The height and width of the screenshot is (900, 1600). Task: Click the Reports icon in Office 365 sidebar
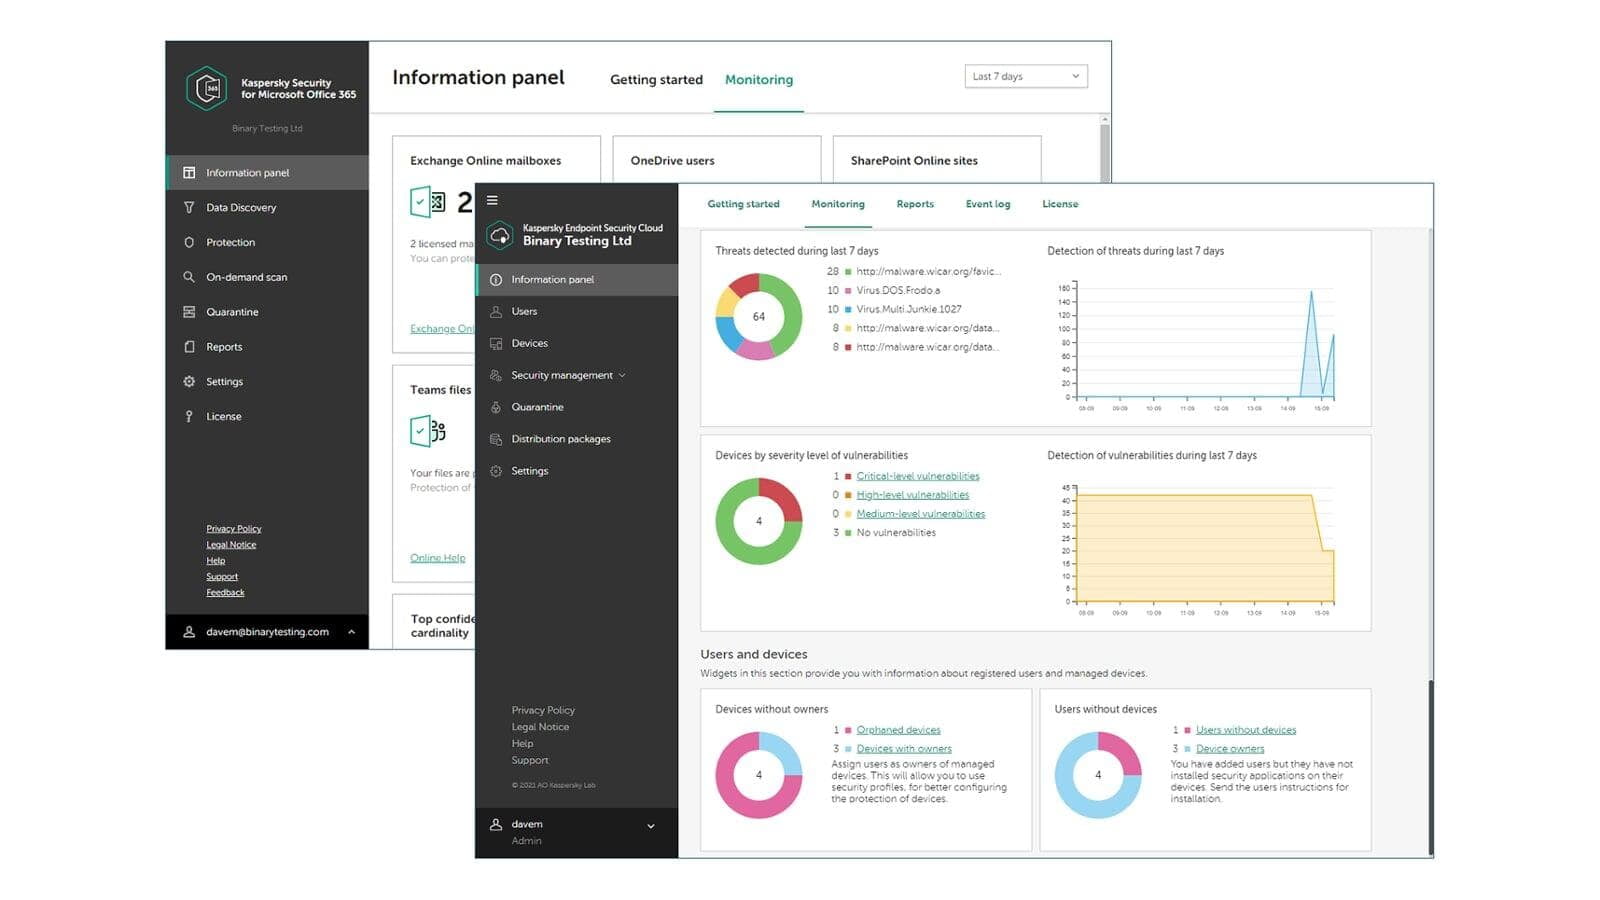(x=189, y=347)
